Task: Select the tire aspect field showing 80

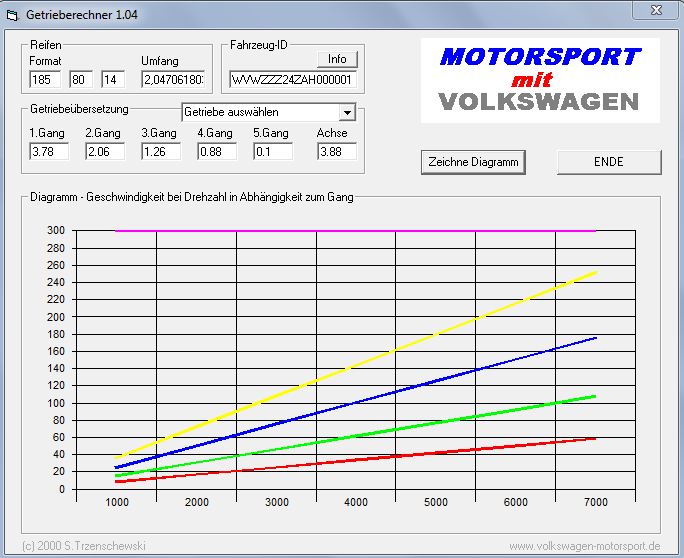Action: (82, 79)
